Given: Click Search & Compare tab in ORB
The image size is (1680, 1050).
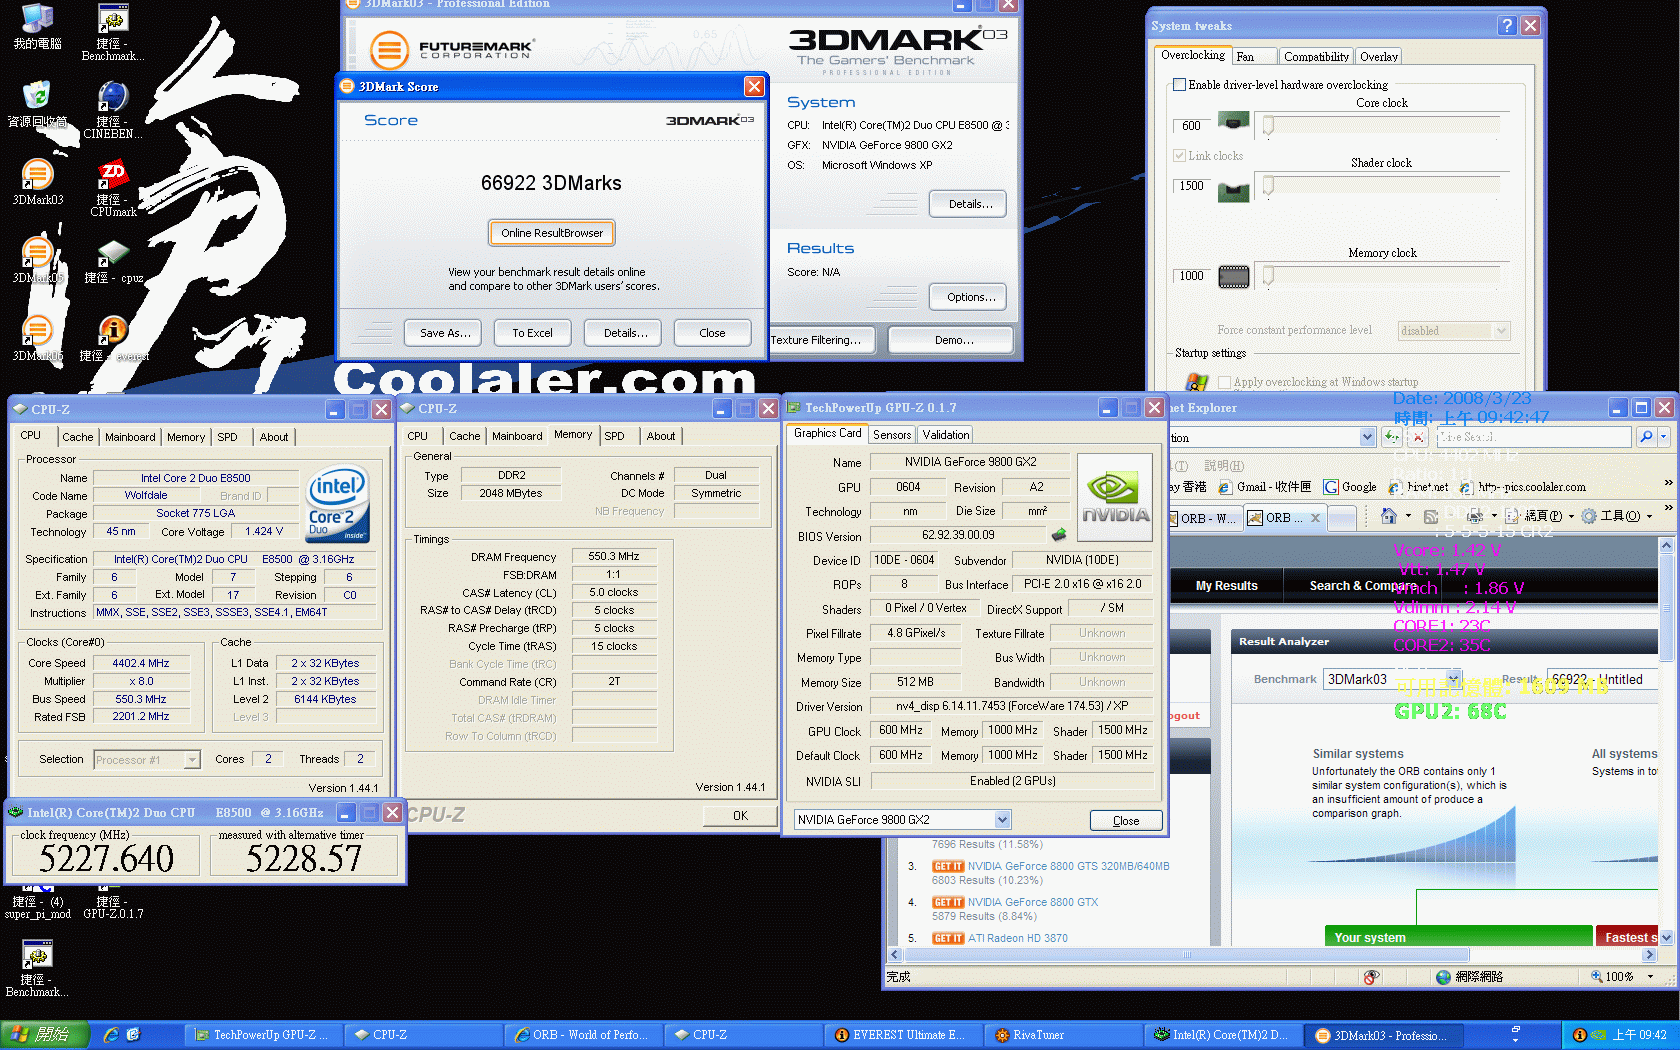Looking at the screenshot, I should coord(1363,586).
